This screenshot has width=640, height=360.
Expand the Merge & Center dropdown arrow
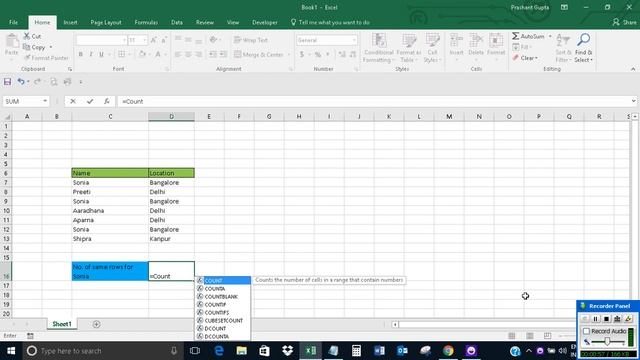[289, 54]
